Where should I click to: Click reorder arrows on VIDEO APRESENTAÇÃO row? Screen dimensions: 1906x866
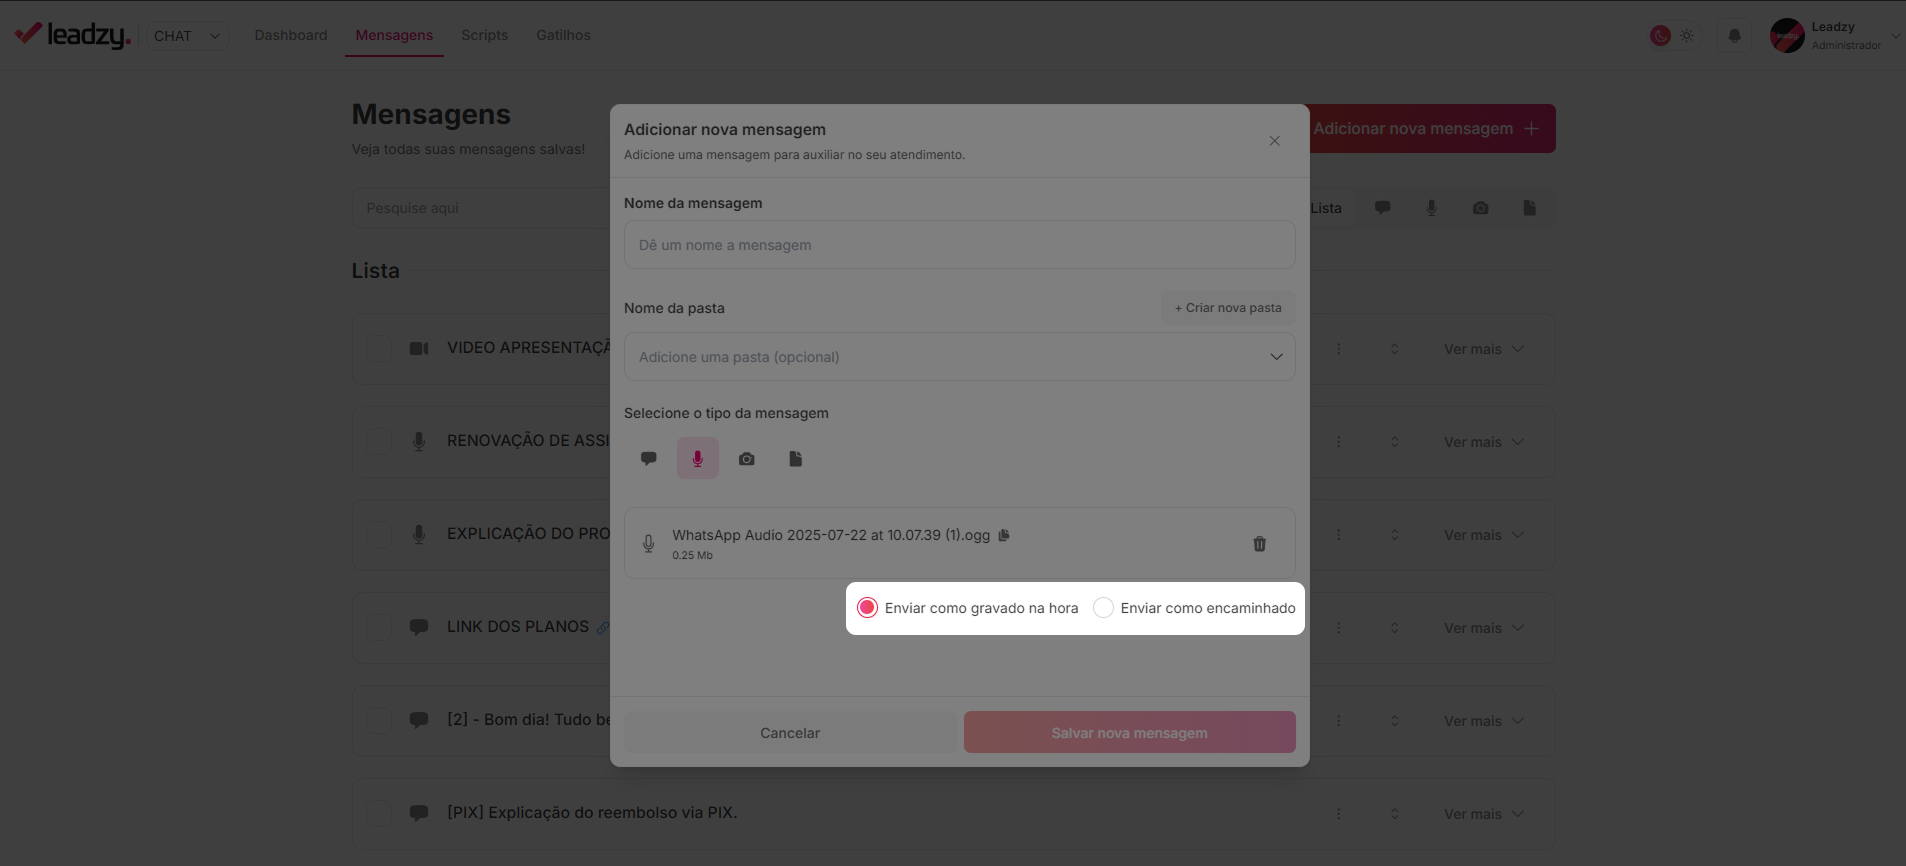(1395, 349)
